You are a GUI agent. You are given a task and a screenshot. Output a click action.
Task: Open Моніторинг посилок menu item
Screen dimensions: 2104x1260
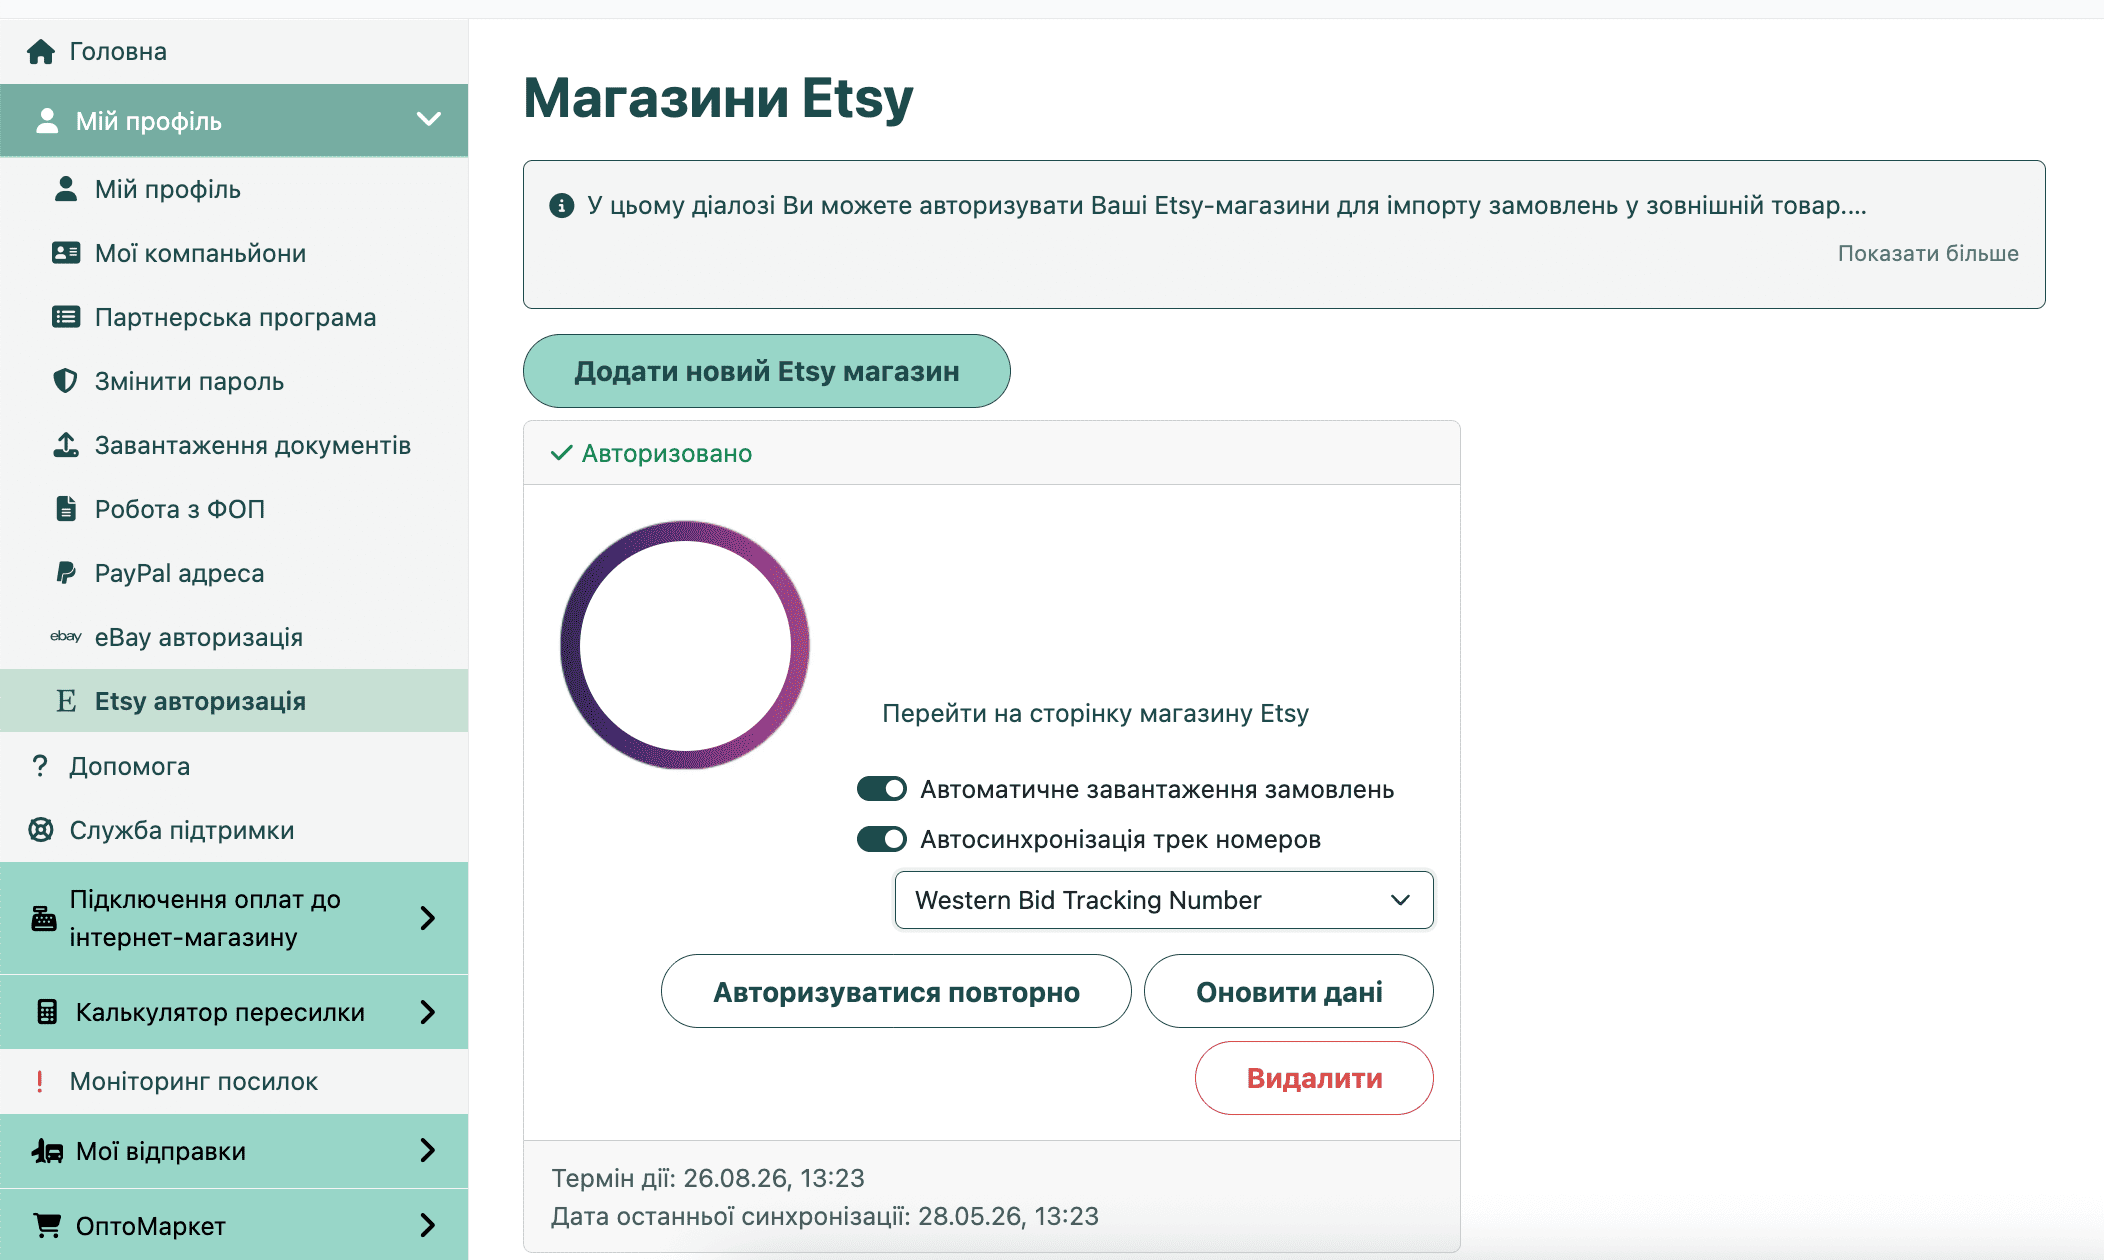point(234,1081)
